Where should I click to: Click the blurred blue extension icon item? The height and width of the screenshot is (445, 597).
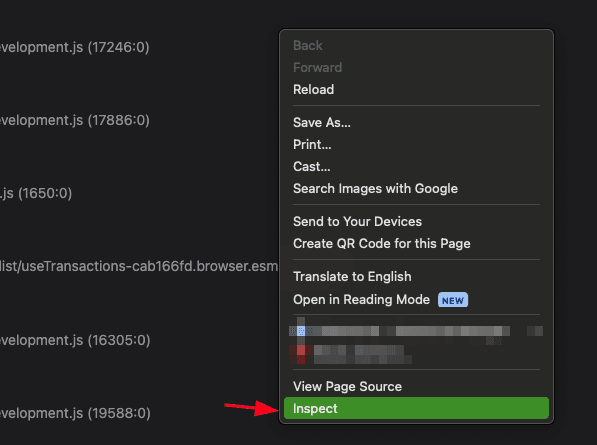[x=416, y=331]
